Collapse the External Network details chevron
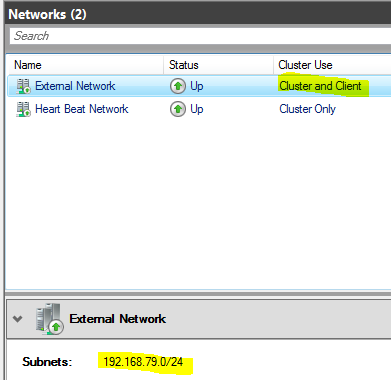The image size is (391, 380). [x=18, y=319]
